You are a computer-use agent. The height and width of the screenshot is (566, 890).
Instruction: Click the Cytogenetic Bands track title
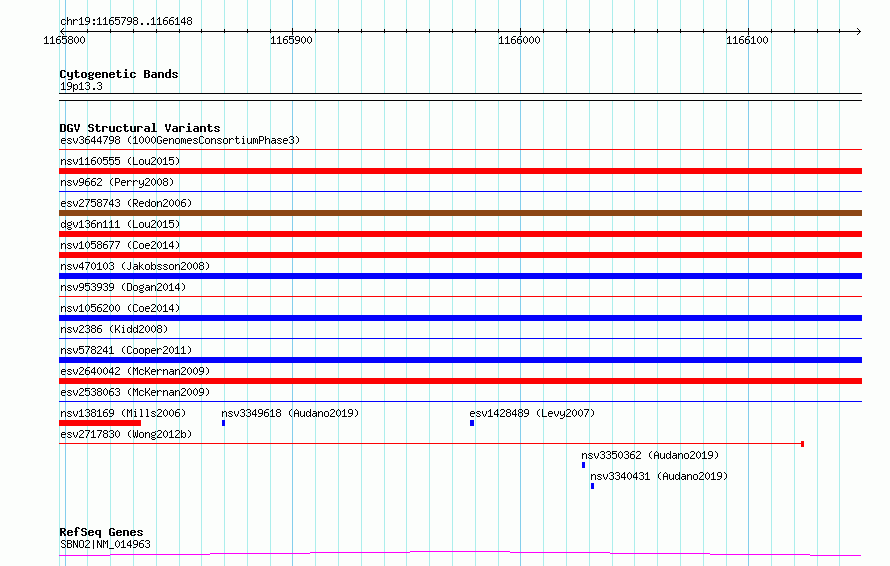[119, 74]
